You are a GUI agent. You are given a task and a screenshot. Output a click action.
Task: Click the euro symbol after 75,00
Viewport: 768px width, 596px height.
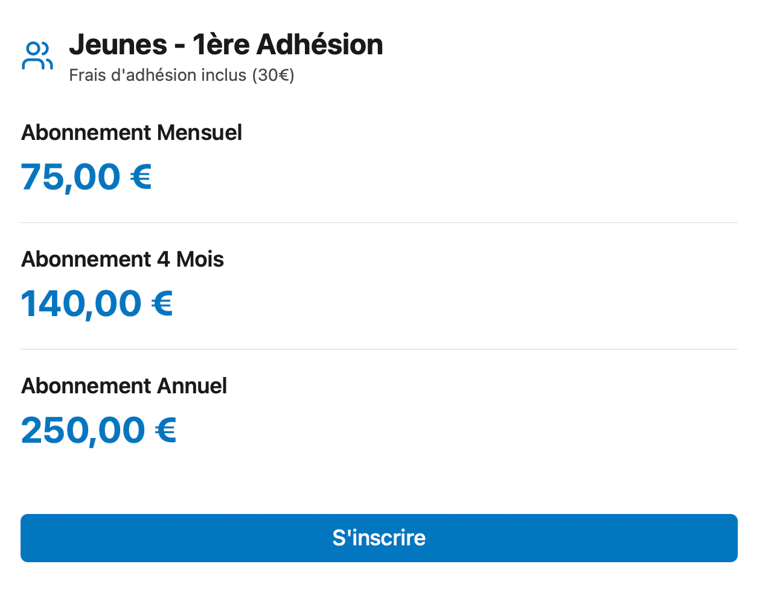(141, 177)
